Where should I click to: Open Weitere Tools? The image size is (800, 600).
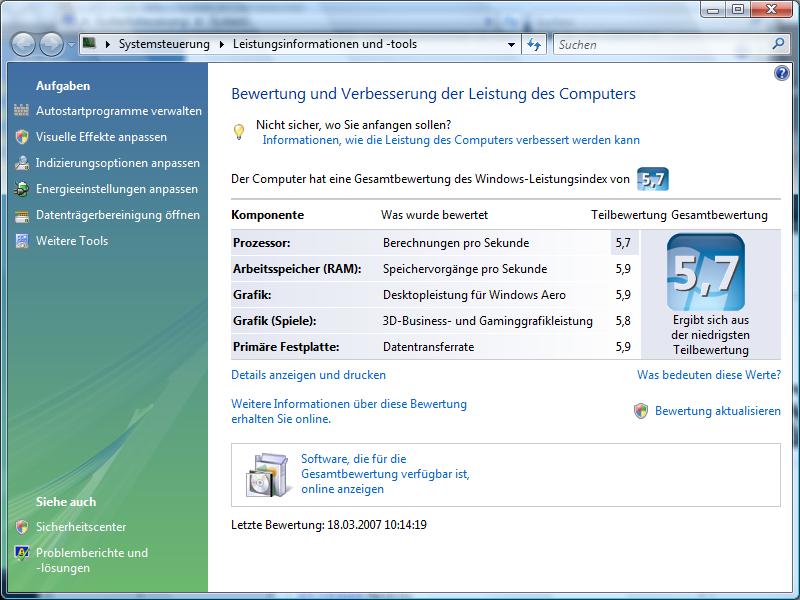(x=72, y=241)
